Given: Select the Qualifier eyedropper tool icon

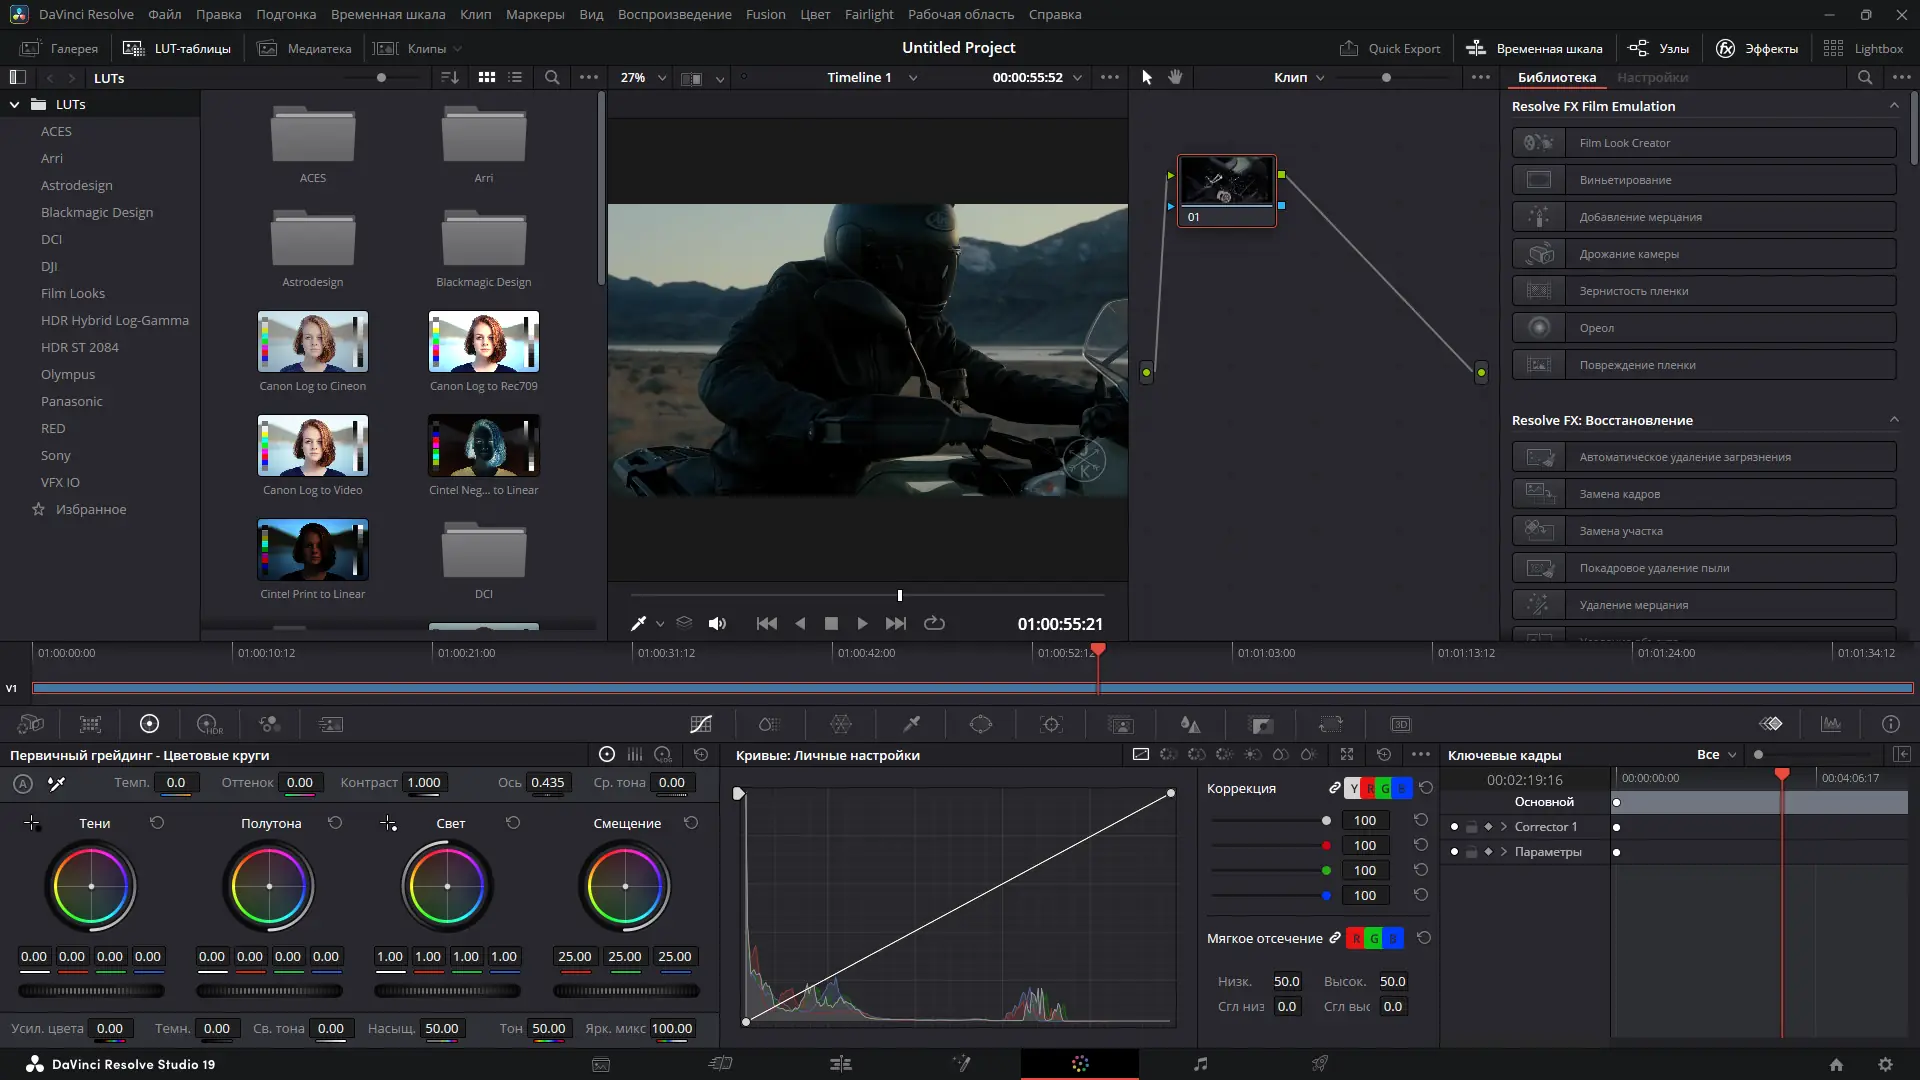Looking at the screenshot, I should click(x=911, y=724).
